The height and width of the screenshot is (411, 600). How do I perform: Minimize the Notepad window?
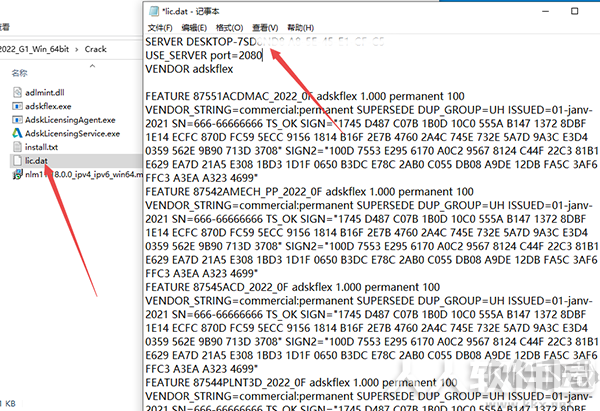546,11
